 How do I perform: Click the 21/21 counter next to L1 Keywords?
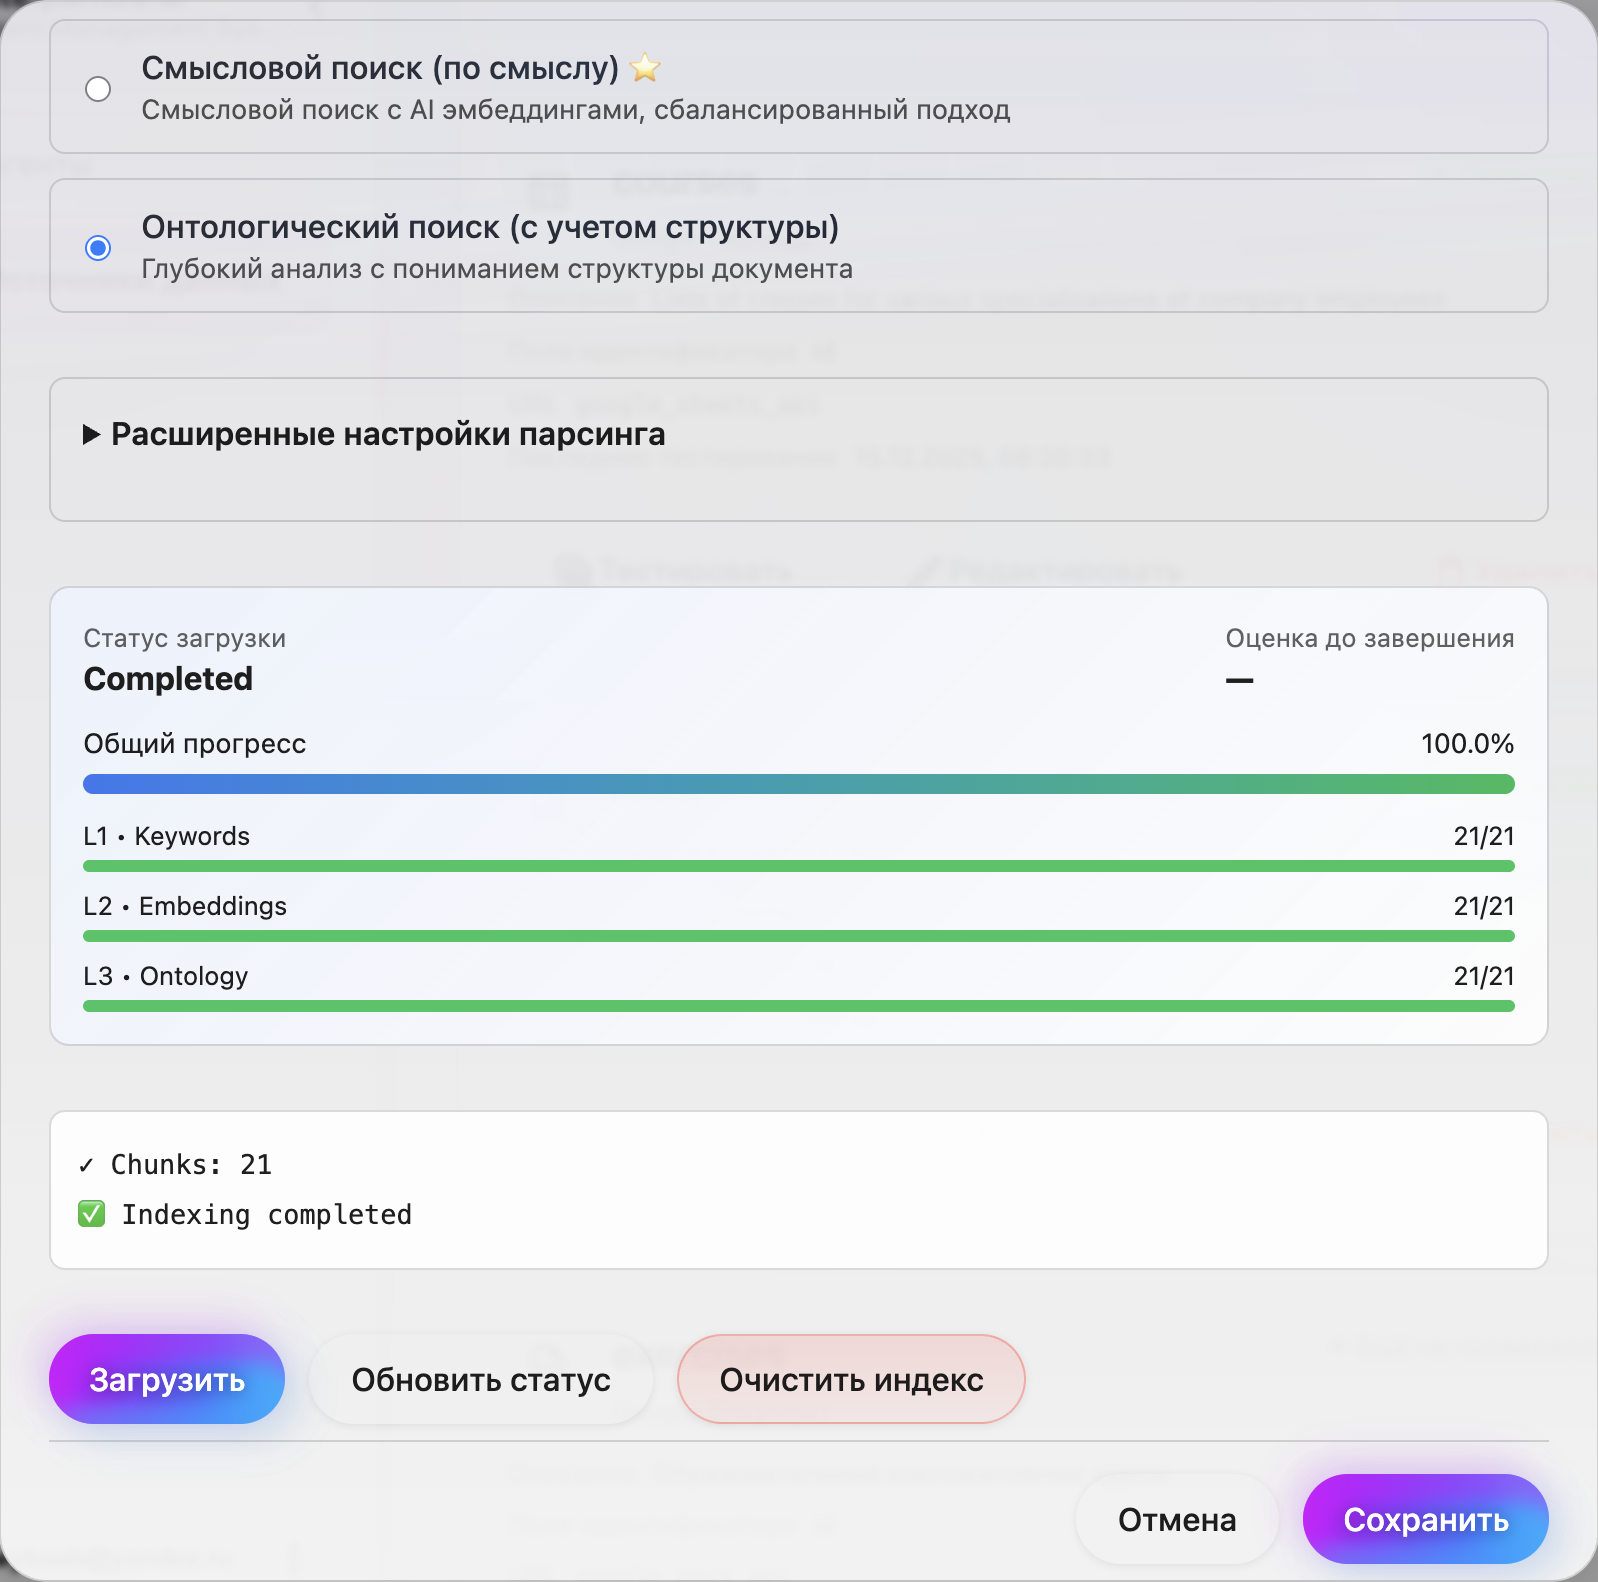(x=1484, y=836)
